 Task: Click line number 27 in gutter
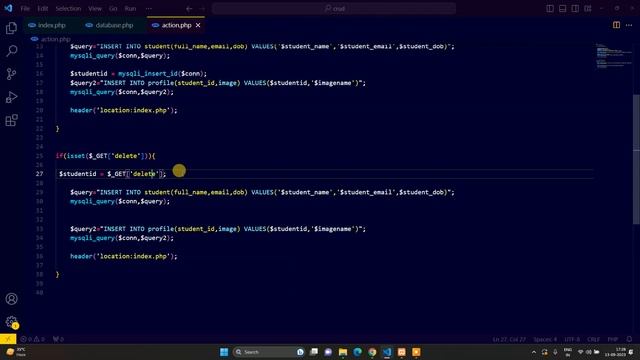(39, 173)
